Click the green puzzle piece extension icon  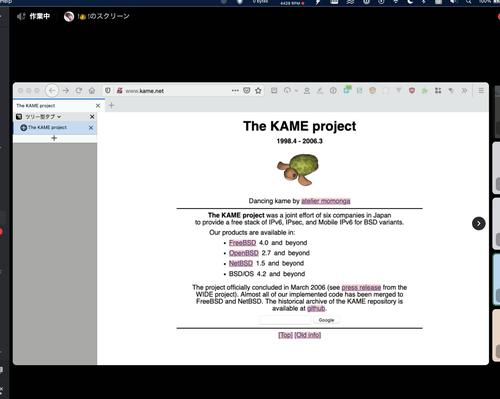pyautogui.click(x=425, y=90)
